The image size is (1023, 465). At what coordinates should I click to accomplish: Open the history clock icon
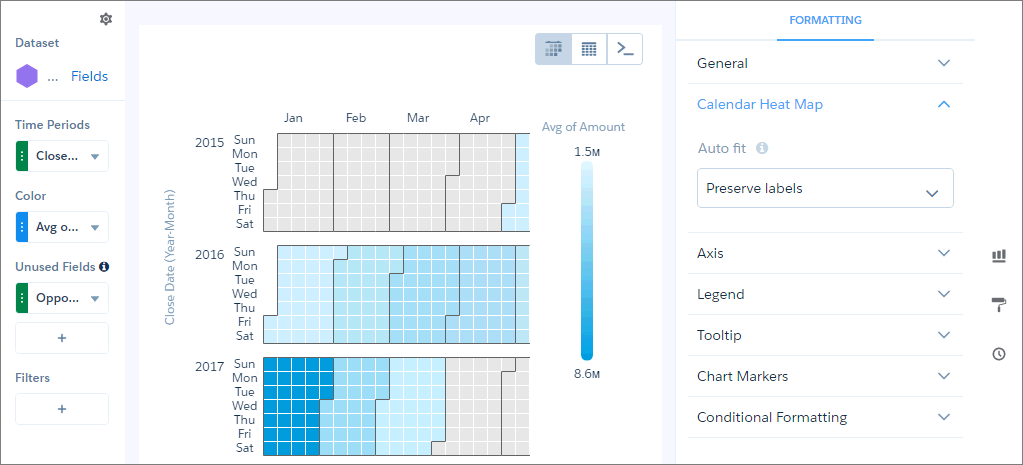tap(999, 353)
